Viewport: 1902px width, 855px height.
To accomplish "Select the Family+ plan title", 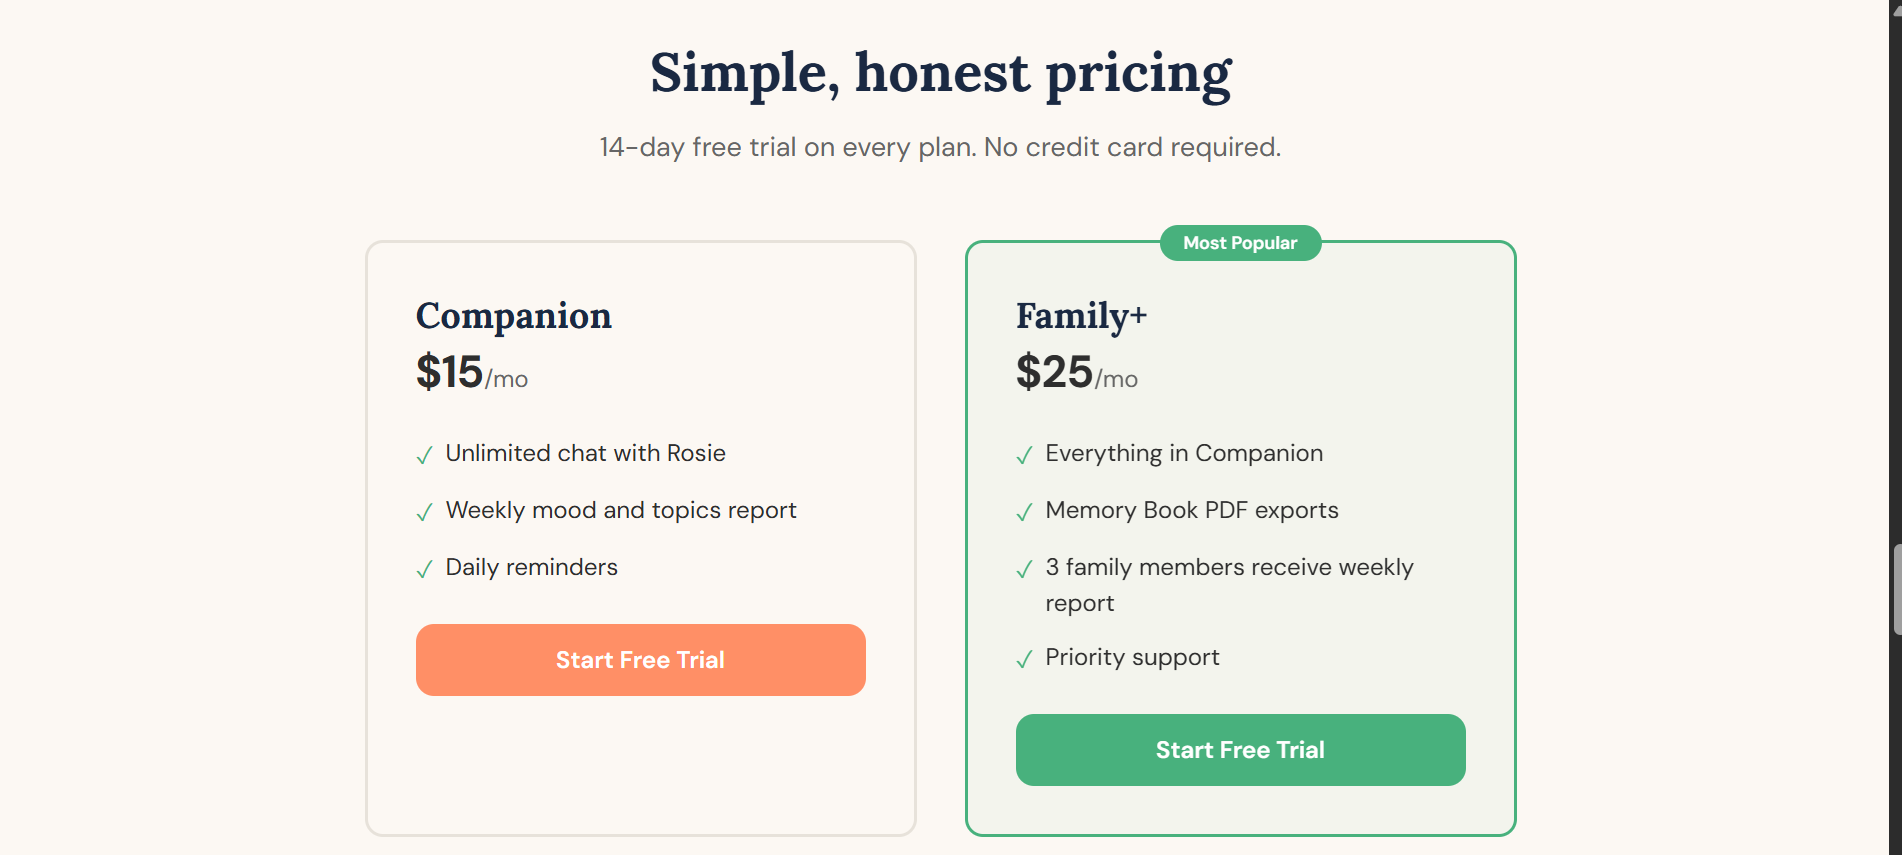I will 1081,316.
